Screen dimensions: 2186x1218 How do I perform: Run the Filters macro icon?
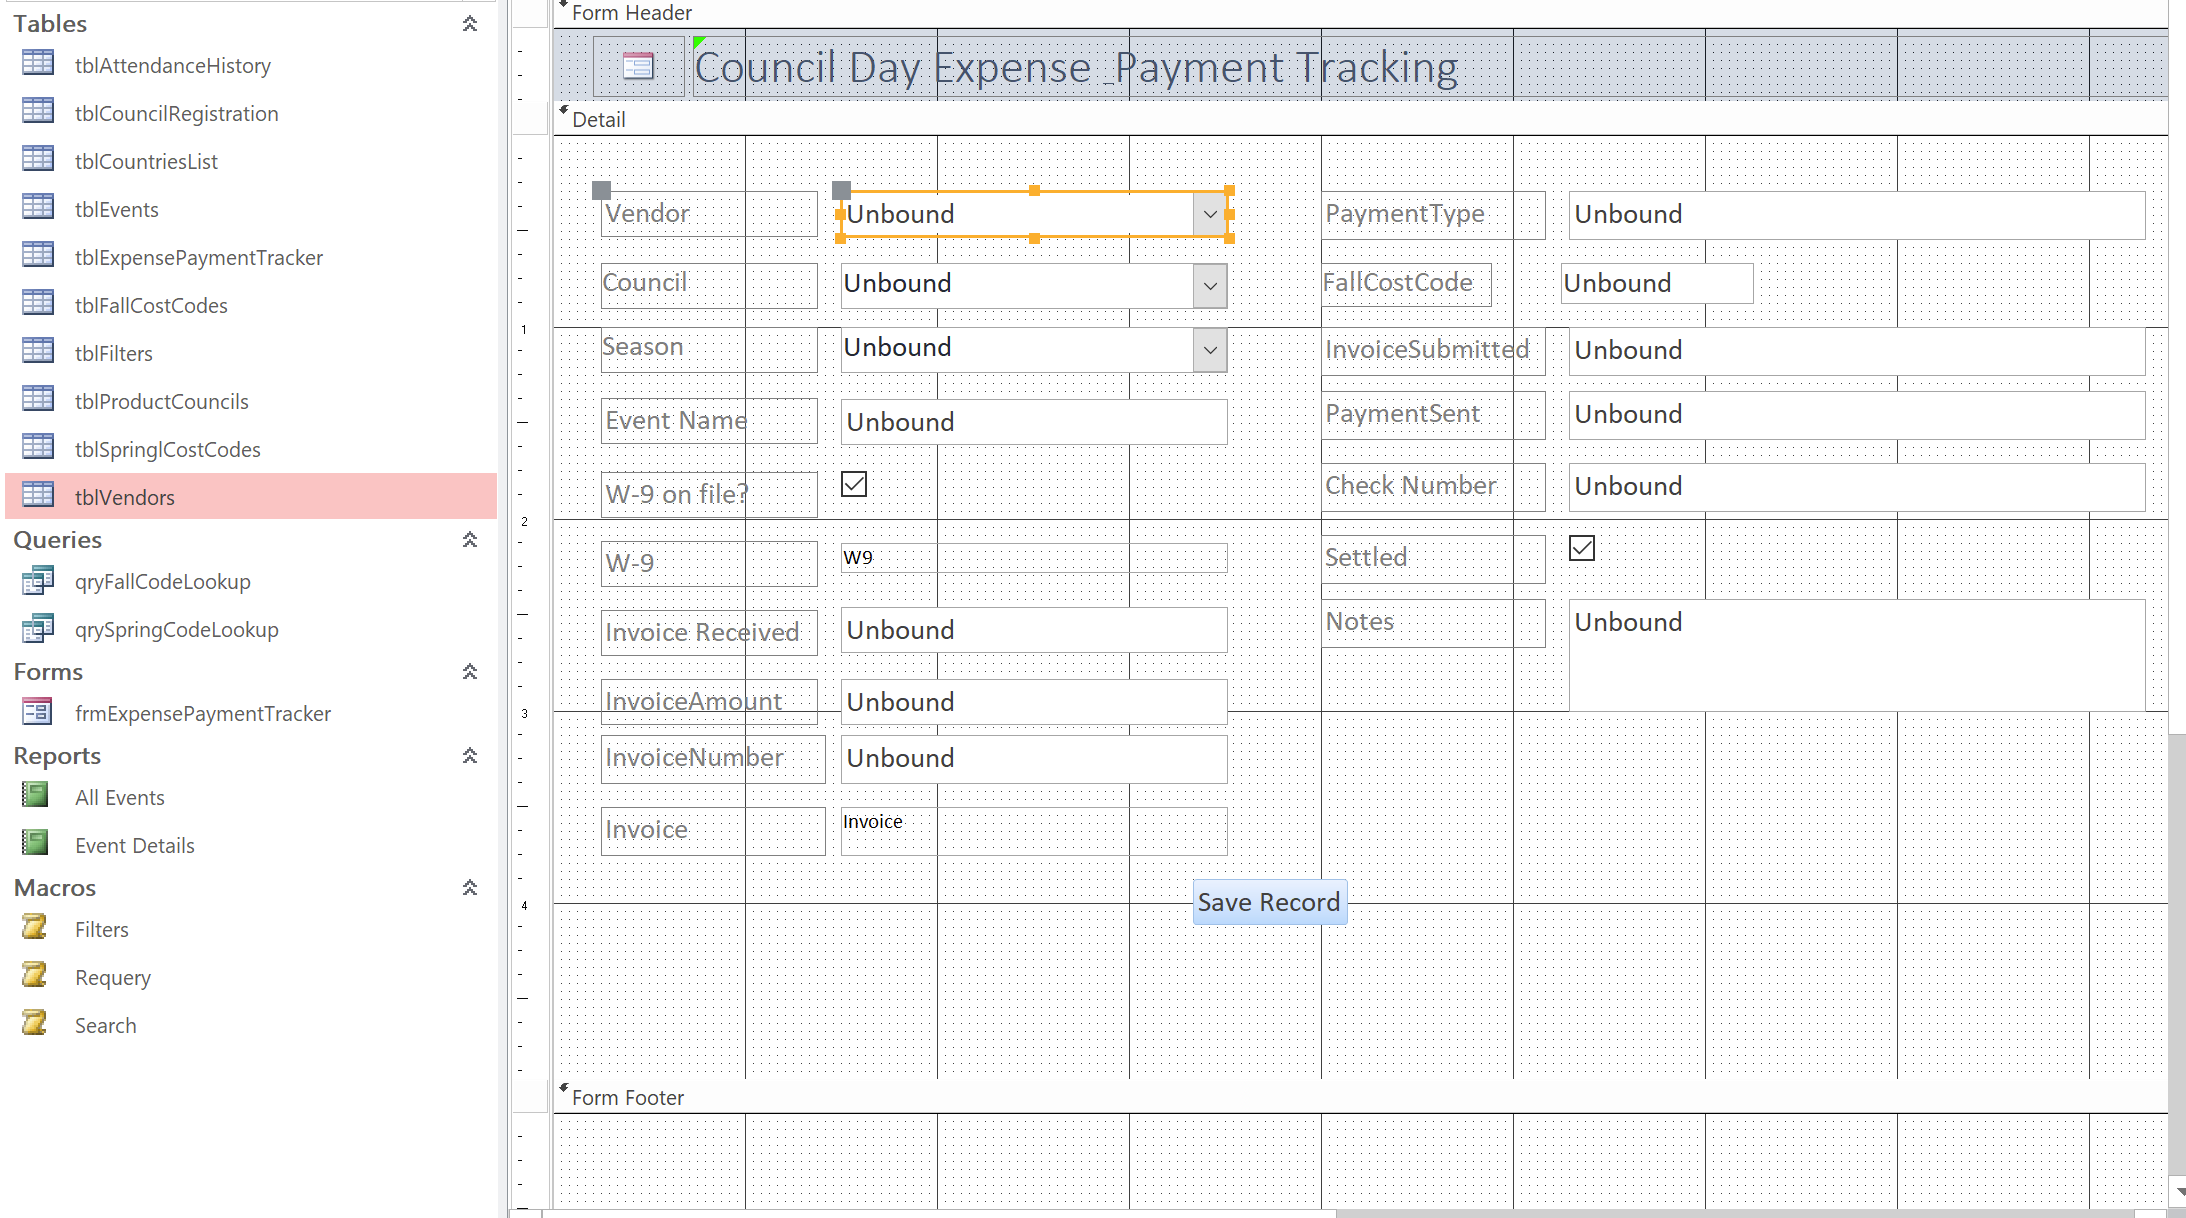(34, 927)
